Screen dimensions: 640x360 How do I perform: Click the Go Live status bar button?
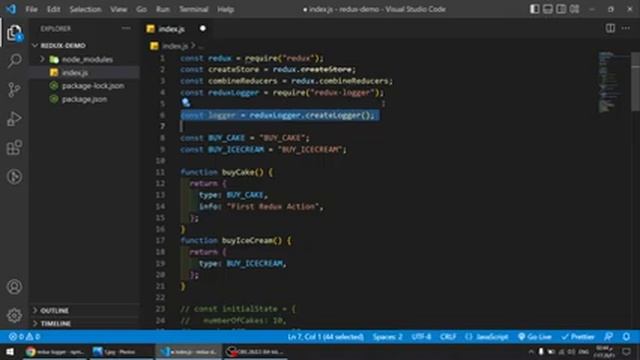pos(535,337)
